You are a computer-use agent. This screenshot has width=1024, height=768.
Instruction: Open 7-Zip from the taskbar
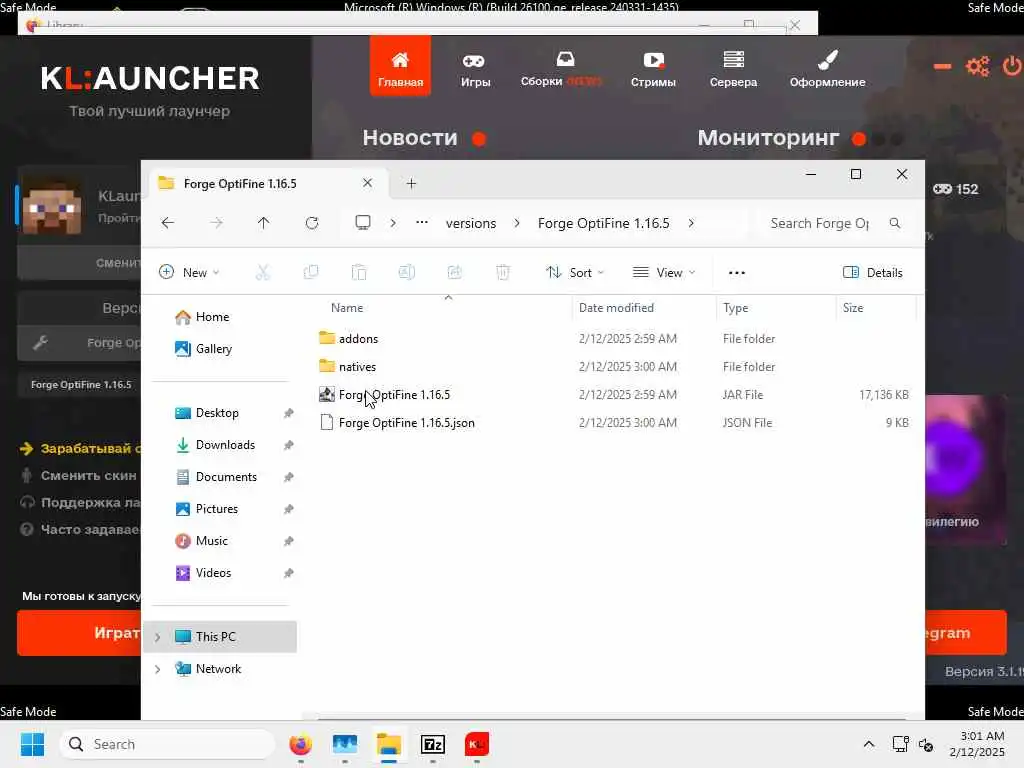point(433,744)
